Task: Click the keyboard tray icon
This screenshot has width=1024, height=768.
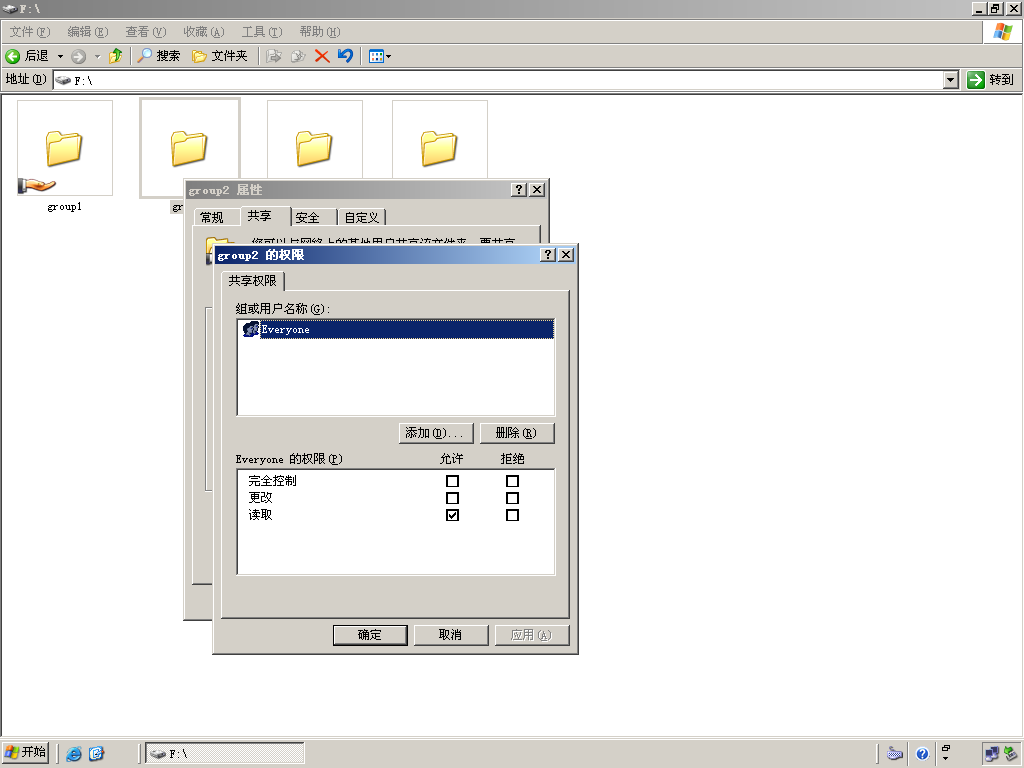Action: click(895, 754)
